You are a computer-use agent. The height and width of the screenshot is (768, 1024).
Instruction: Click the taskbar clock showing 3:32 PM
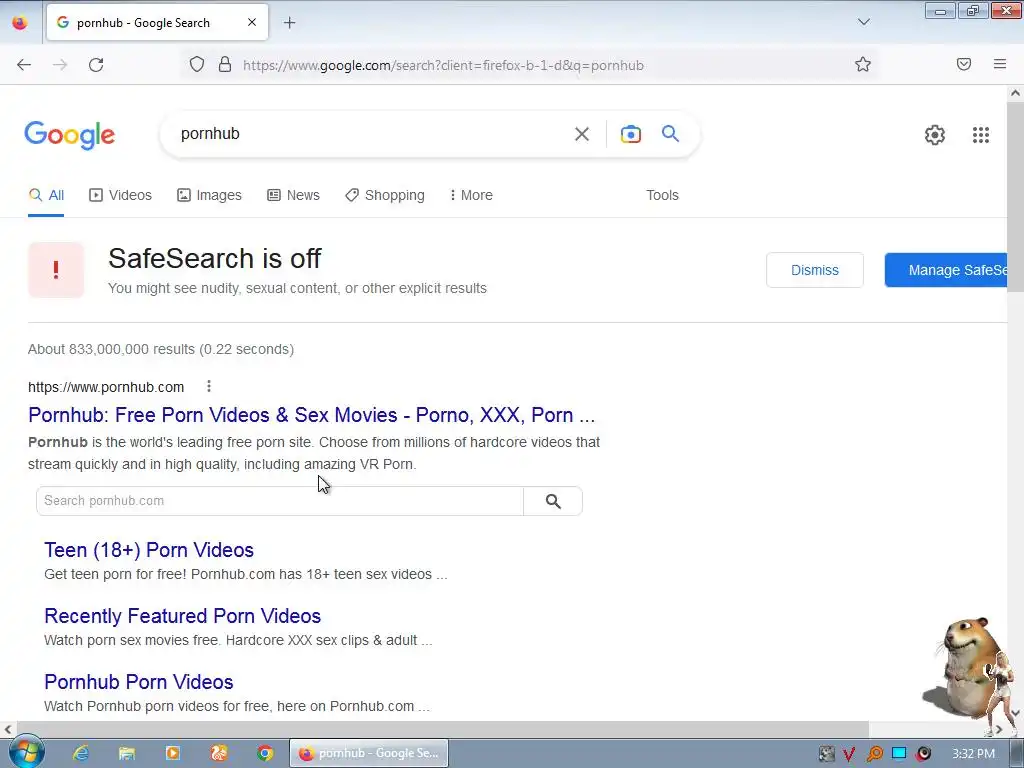[x=973, y=754]
